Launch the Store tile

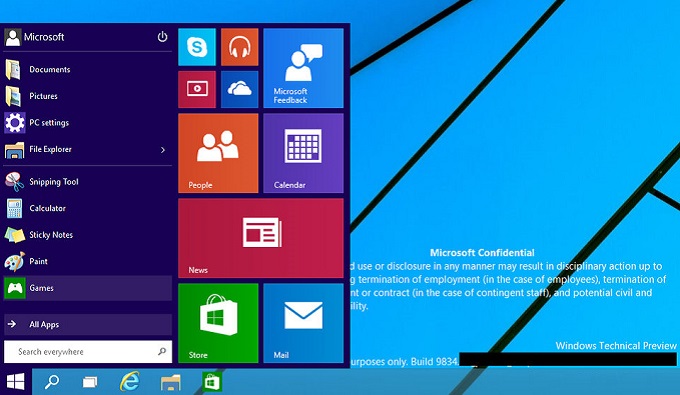218,323
